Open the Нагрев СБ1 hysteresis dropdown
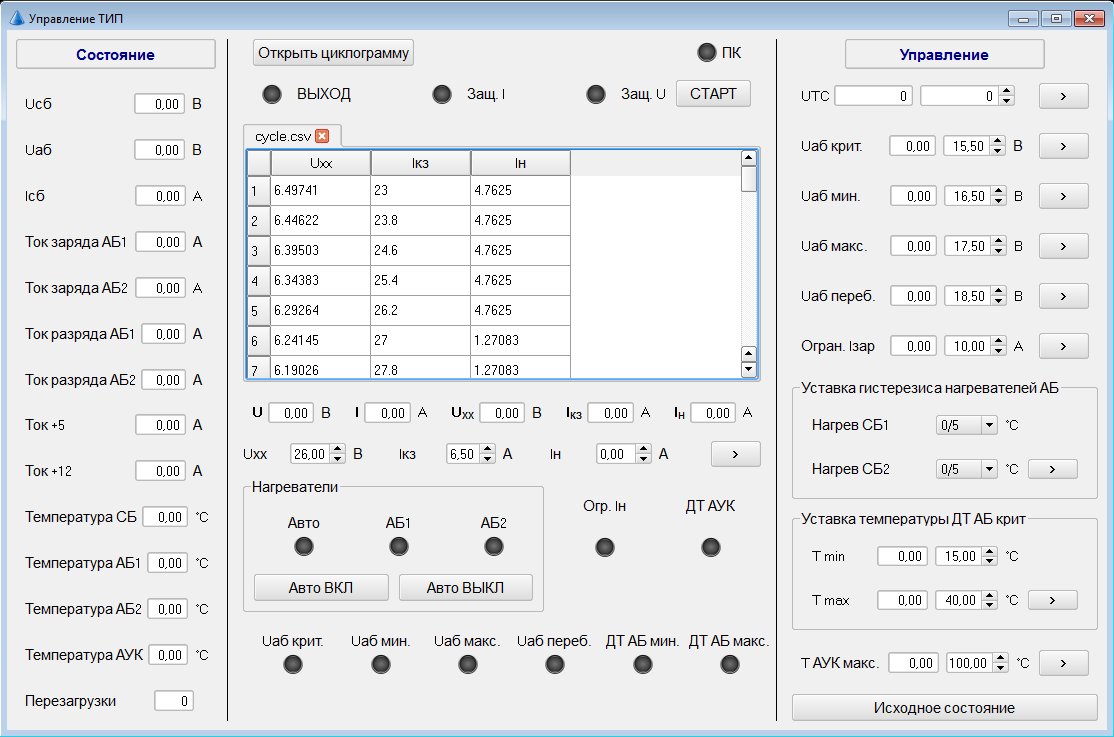1114x737 pixels. click(x=967, y=425)
